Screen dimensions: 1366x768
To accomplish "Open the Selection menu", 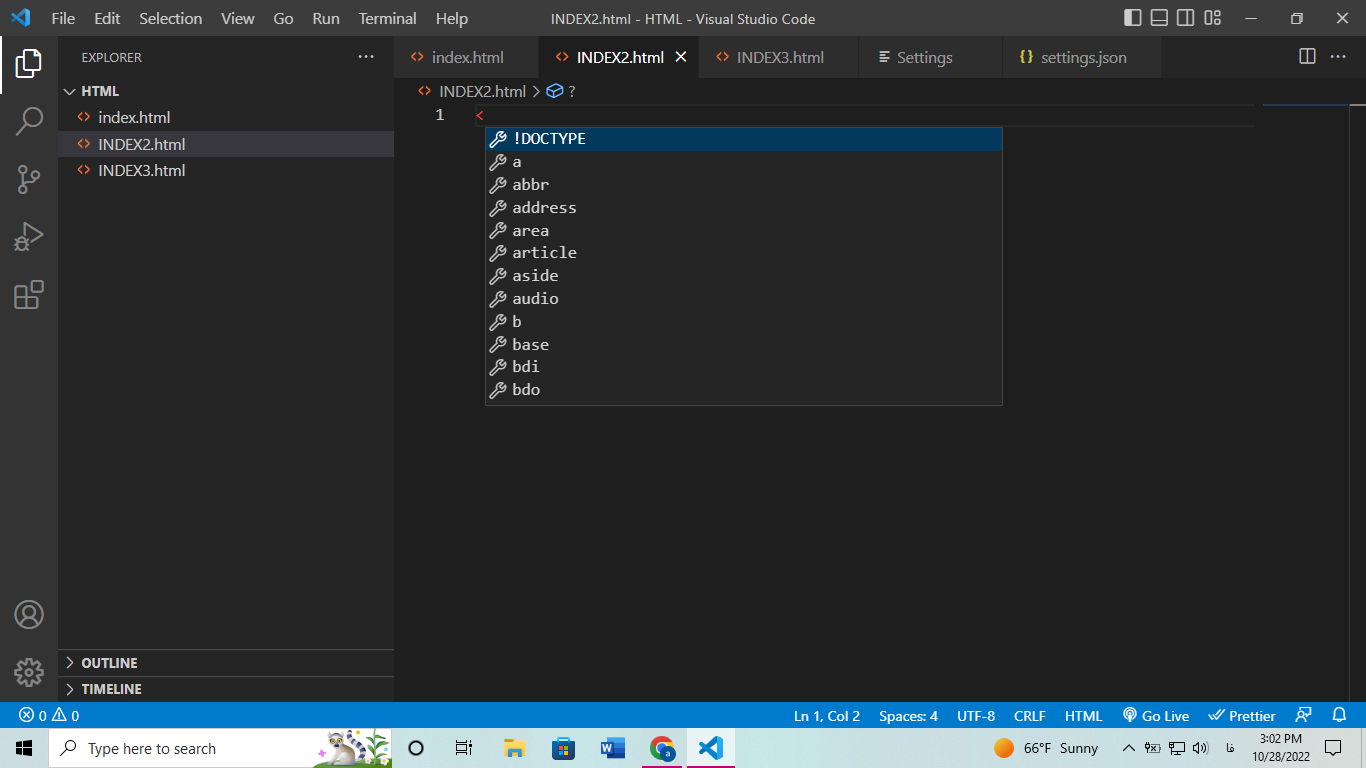I will coord(170,19).
